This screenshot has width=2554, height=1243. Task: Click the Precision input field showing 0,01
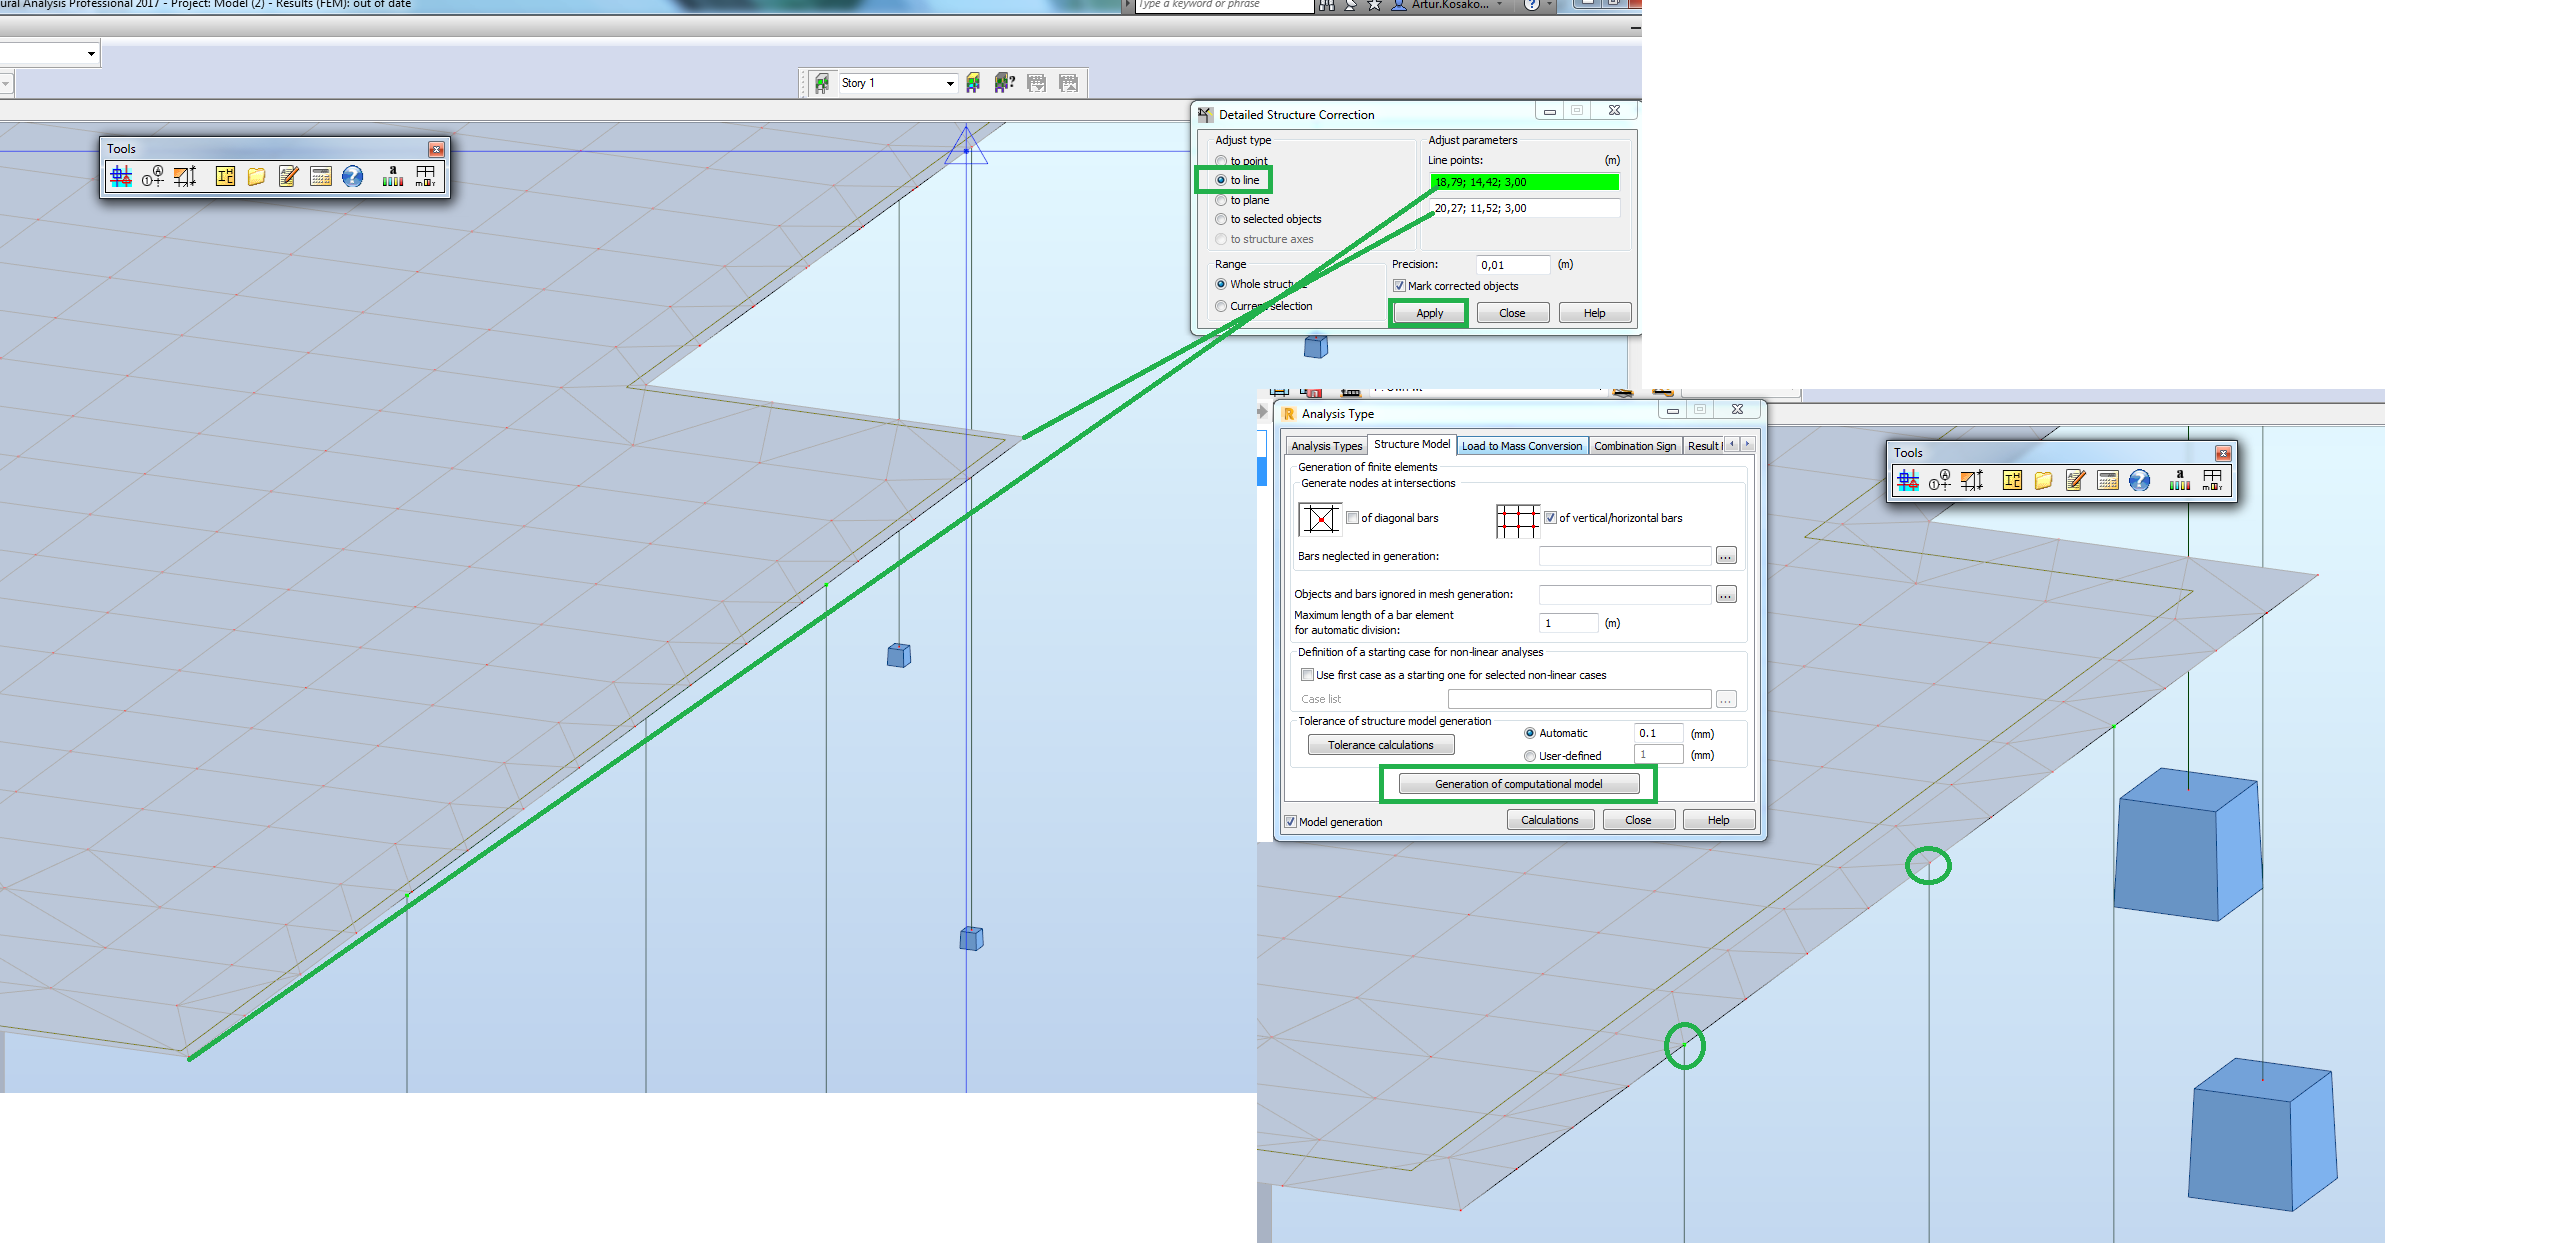click(x=1511, y=264)
